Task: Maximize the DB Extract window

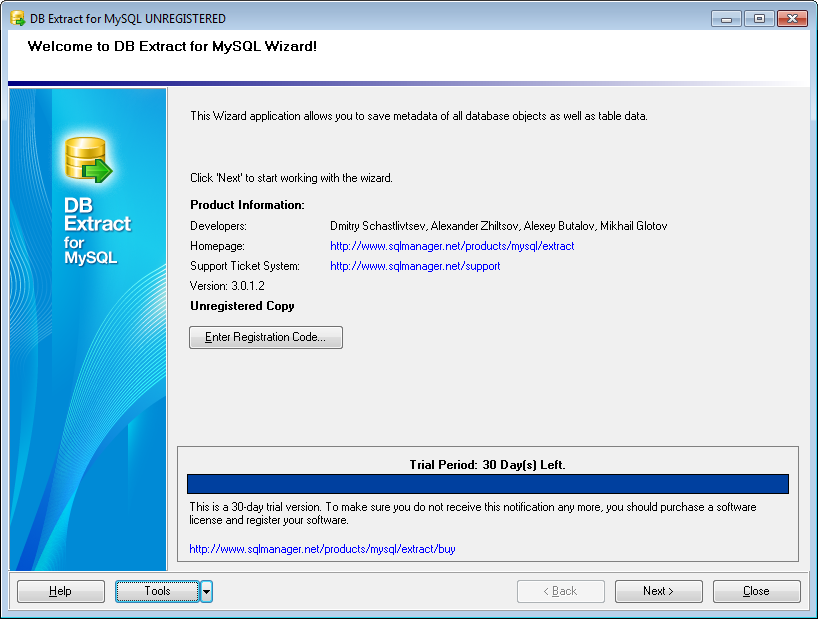Action: tap(758, 18)
